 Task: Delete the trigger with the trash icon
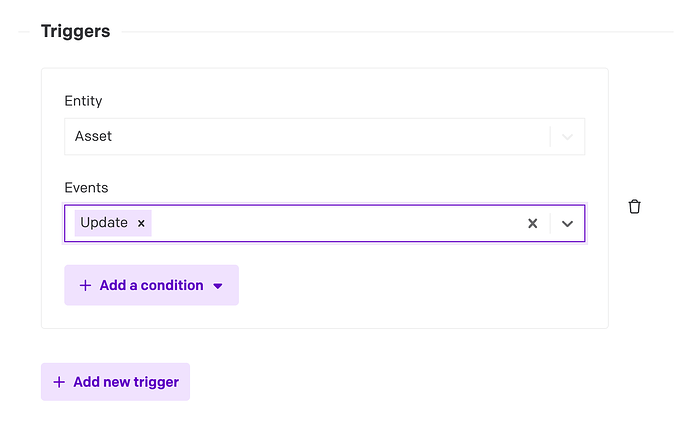click(634, 206)
